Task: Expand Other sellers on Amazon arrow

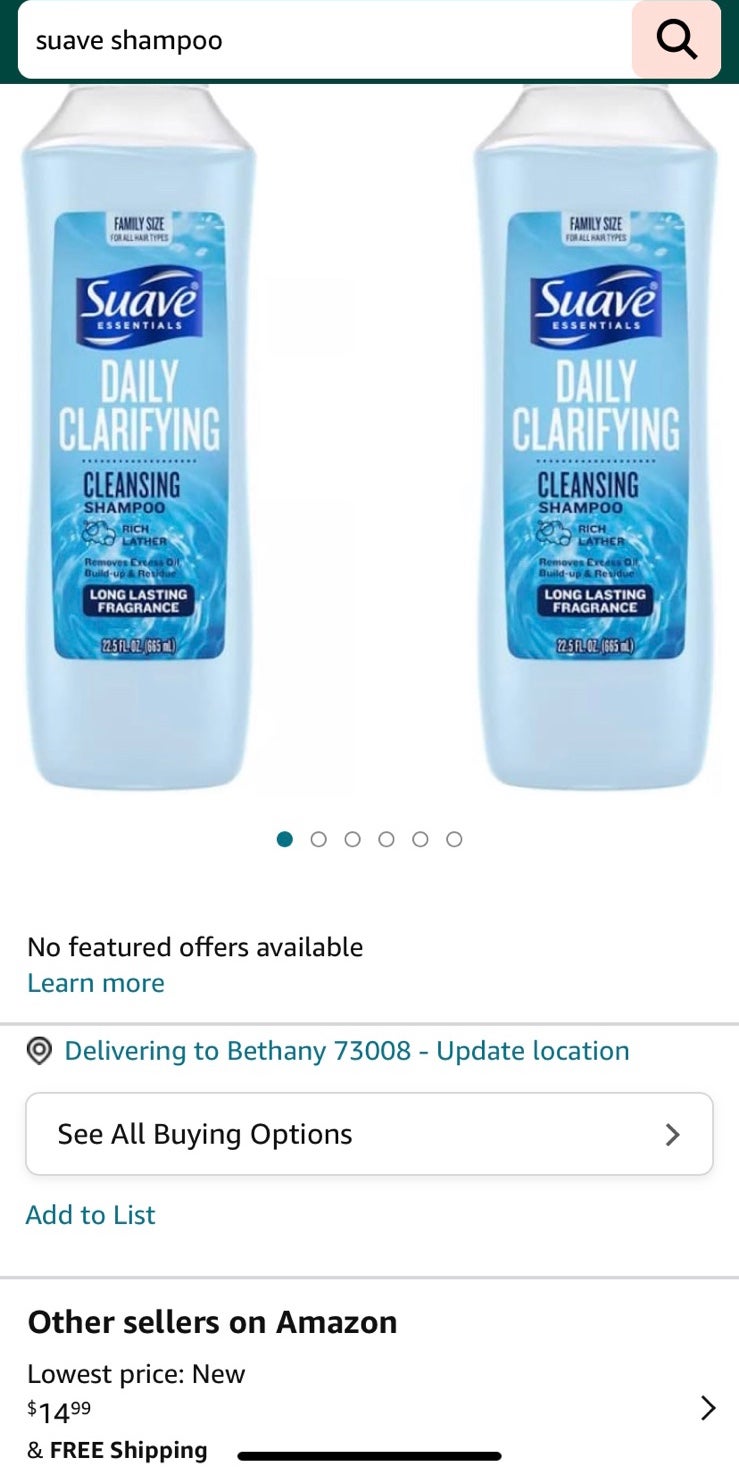Action: pos(708,1408)
